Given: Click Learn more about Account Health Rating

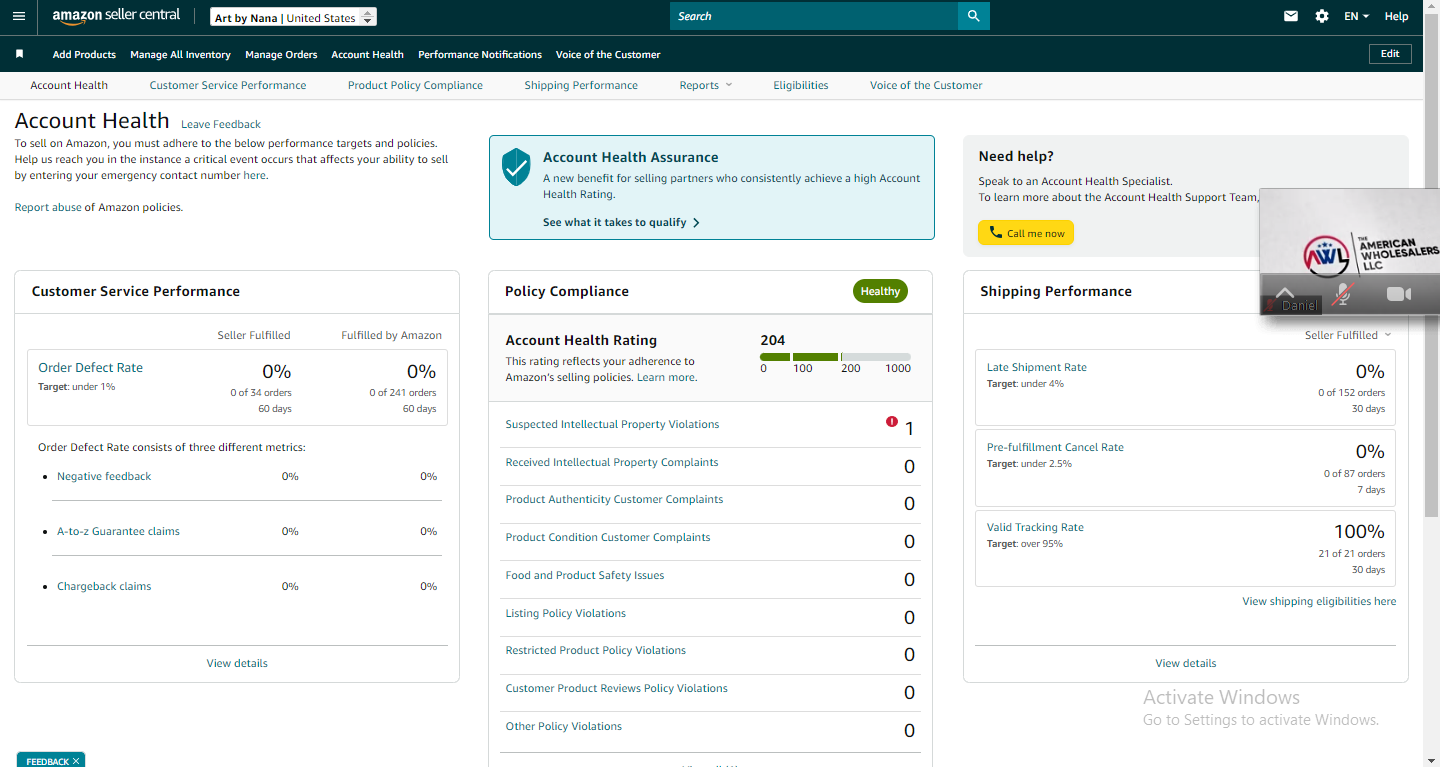Looking at the screenshot, I should 666,377.
